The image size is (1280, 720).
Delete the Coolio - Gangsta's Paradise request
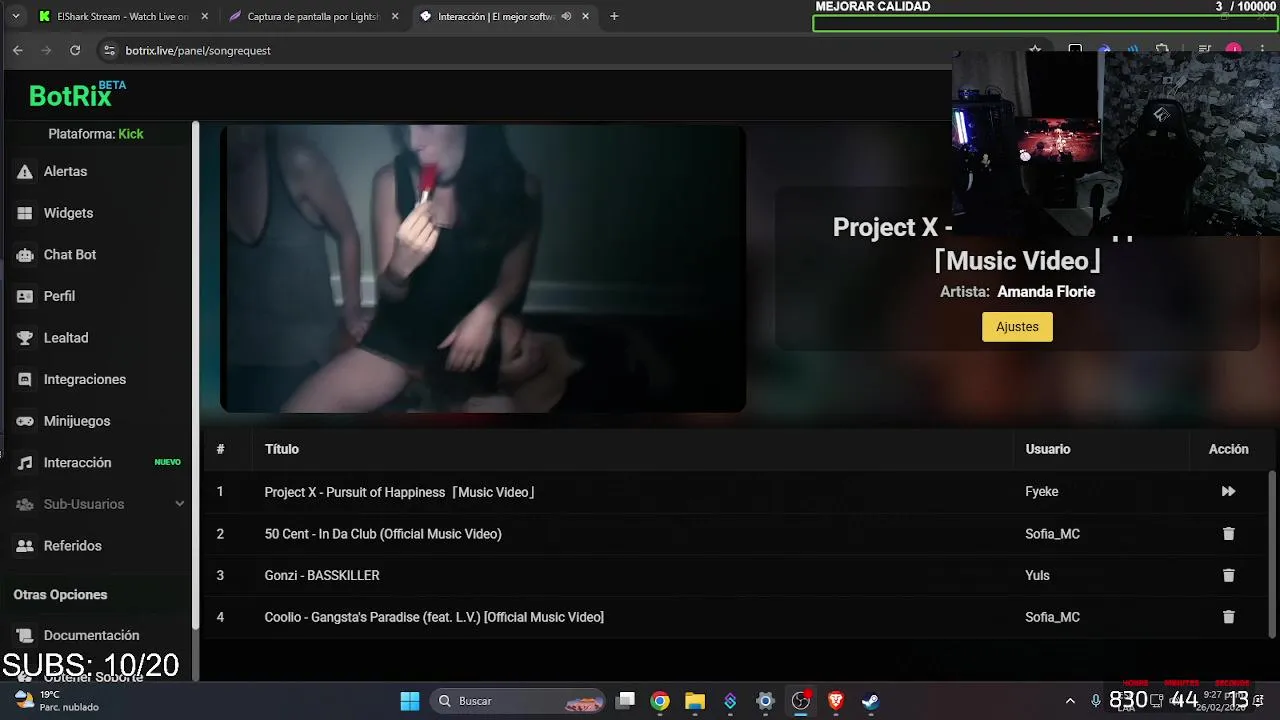(x=1228, y=617)
